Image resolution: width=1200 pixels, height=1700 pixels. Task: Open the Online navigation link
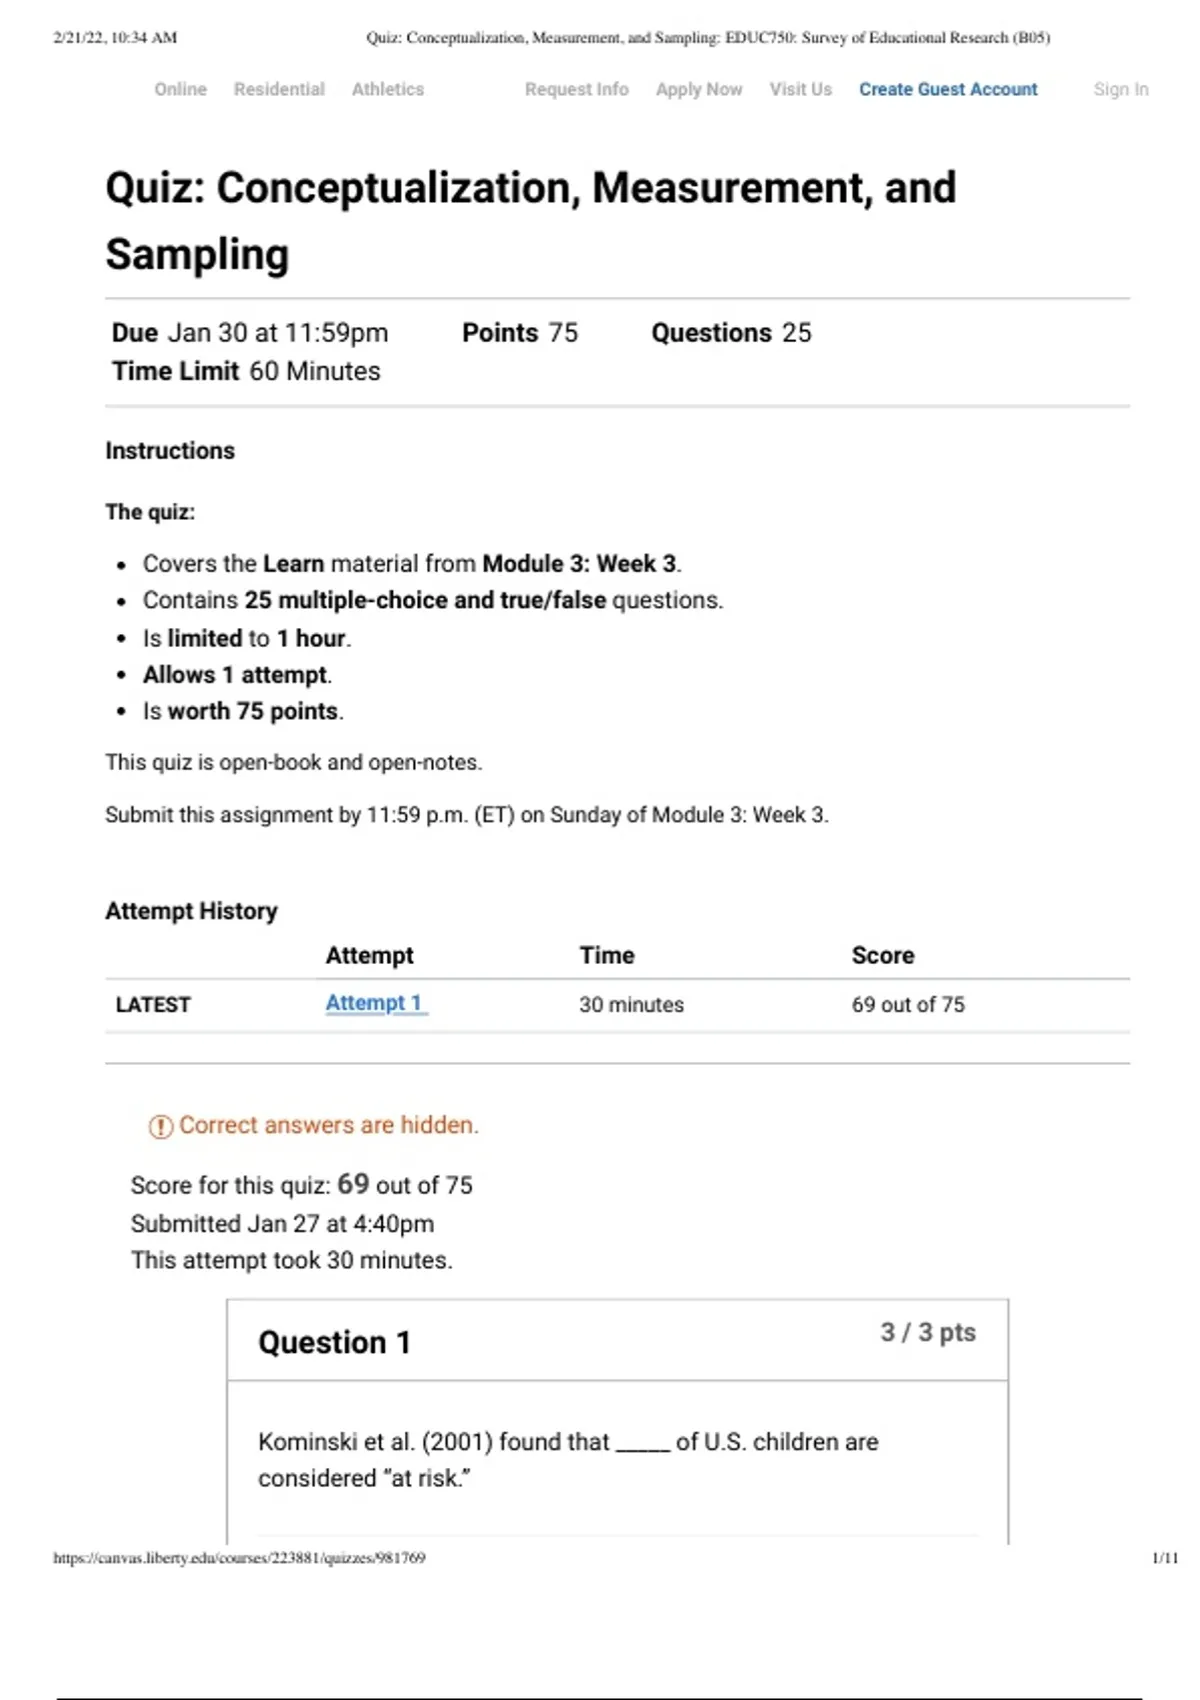[x=180, y=89]
